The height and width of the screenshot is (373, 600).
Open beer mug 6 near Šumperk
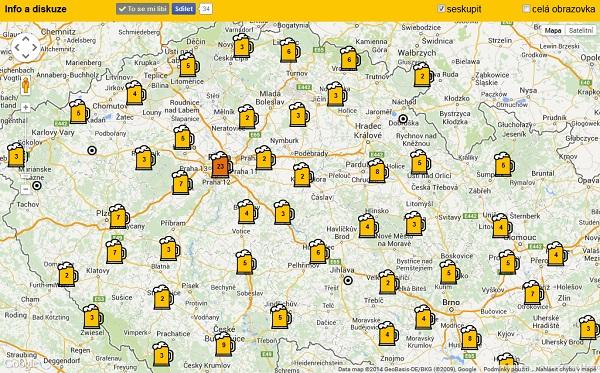coord(504,165)
